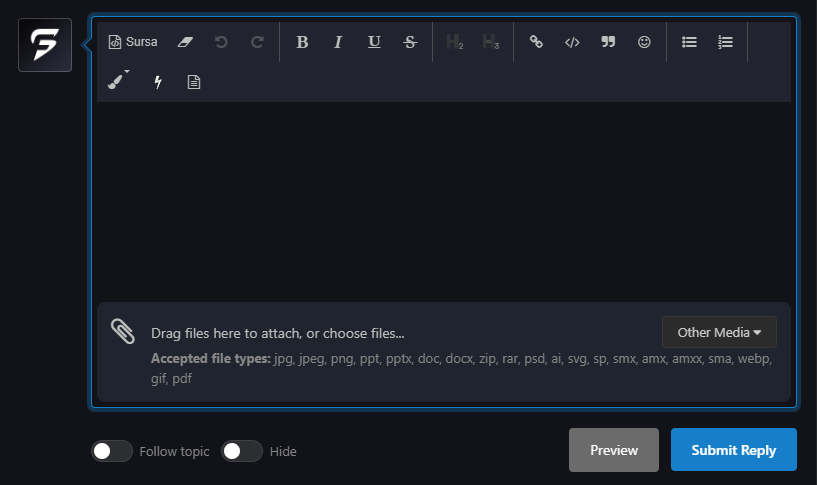Insert a link with chain icon

(536, 42)
